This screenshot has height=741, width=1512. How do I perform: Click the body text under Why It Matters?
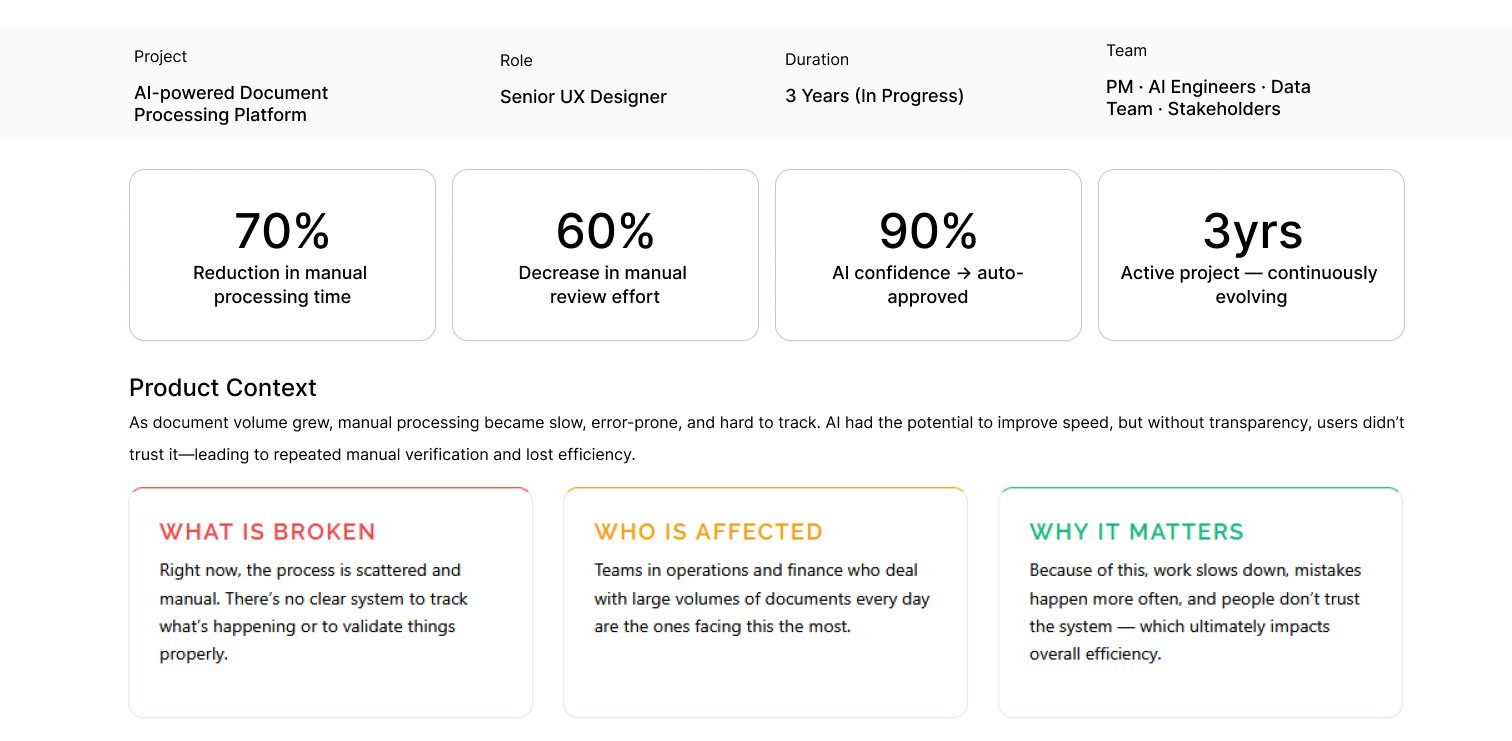coord(1195,612)
